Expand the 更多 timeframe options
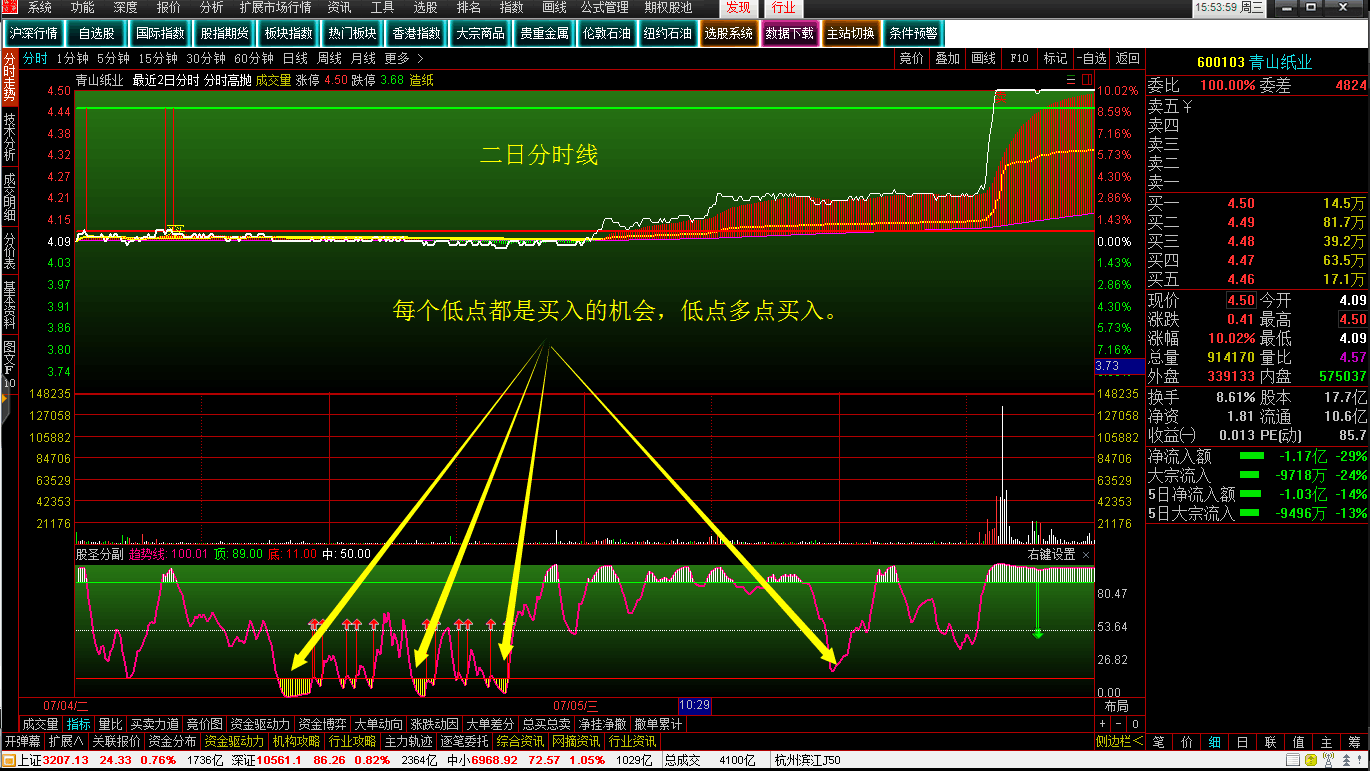The width and height of the screenshot is (1370, 771). click(x=404, y=58)
